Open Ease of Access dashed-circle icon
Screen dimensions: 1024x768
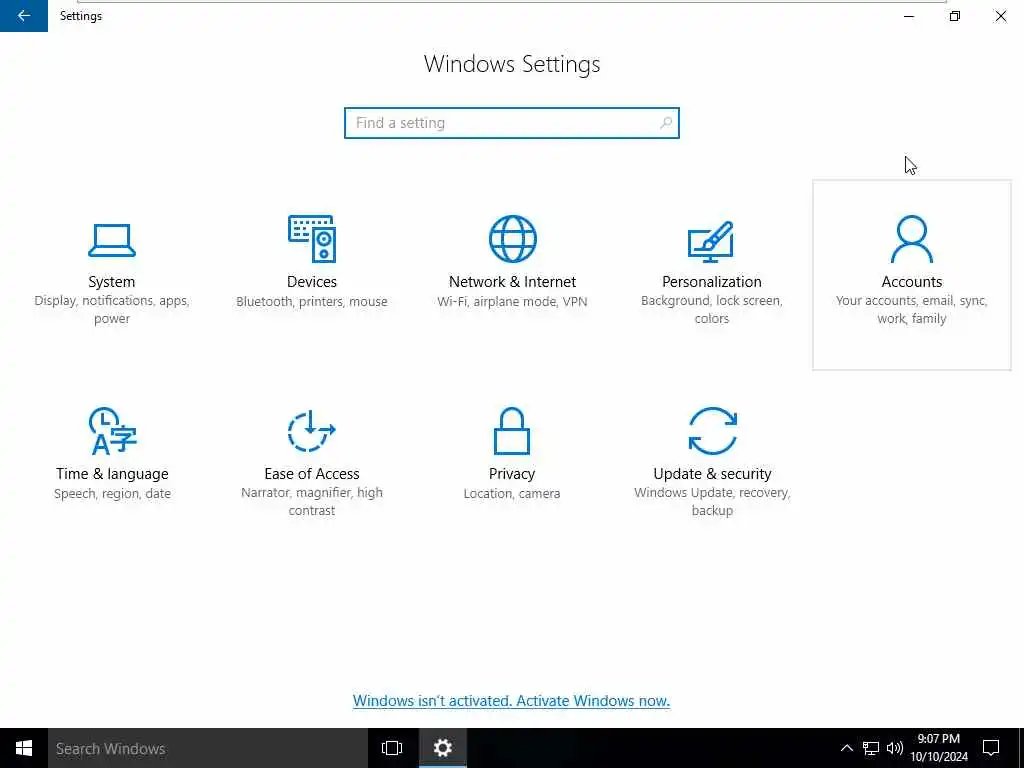(x=312, y=431)
